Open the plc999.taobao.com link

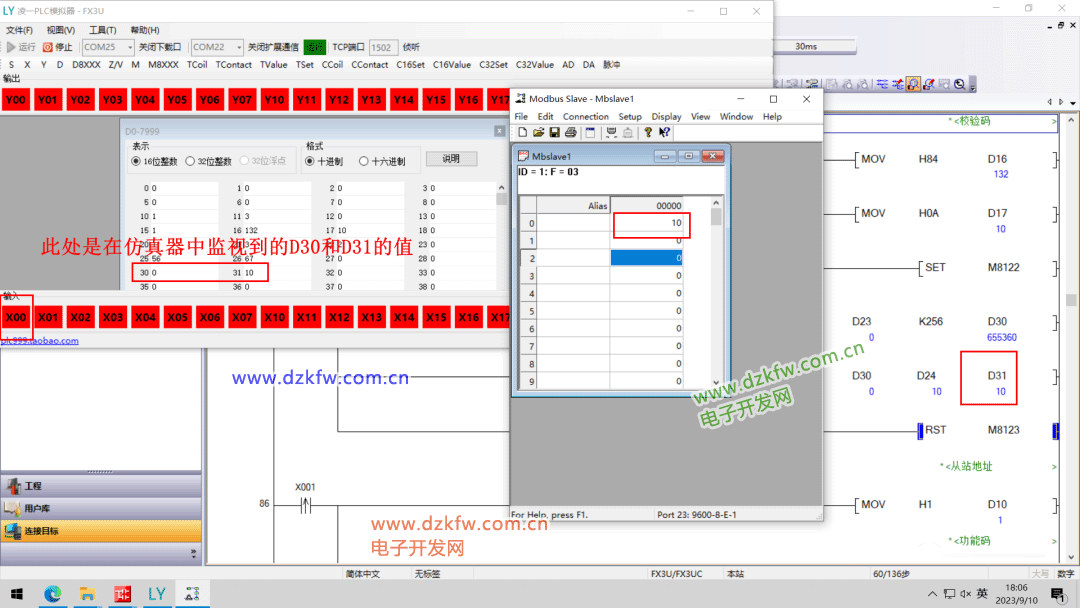40,341
